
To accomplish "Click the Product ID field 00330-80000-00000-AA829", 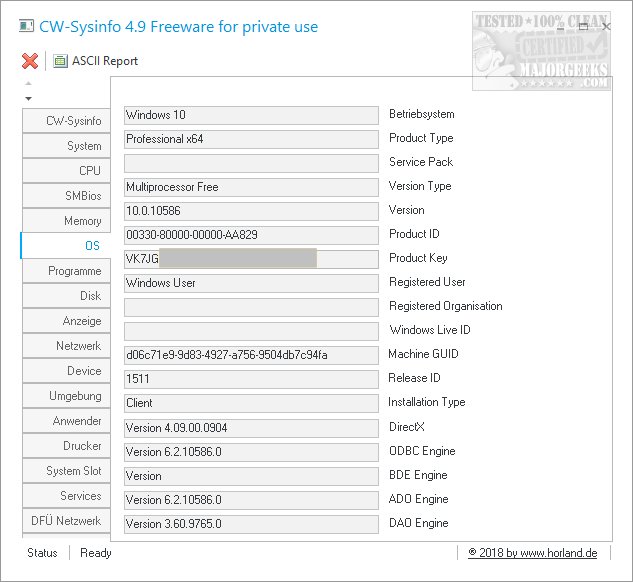I will [x=251, y=235].
